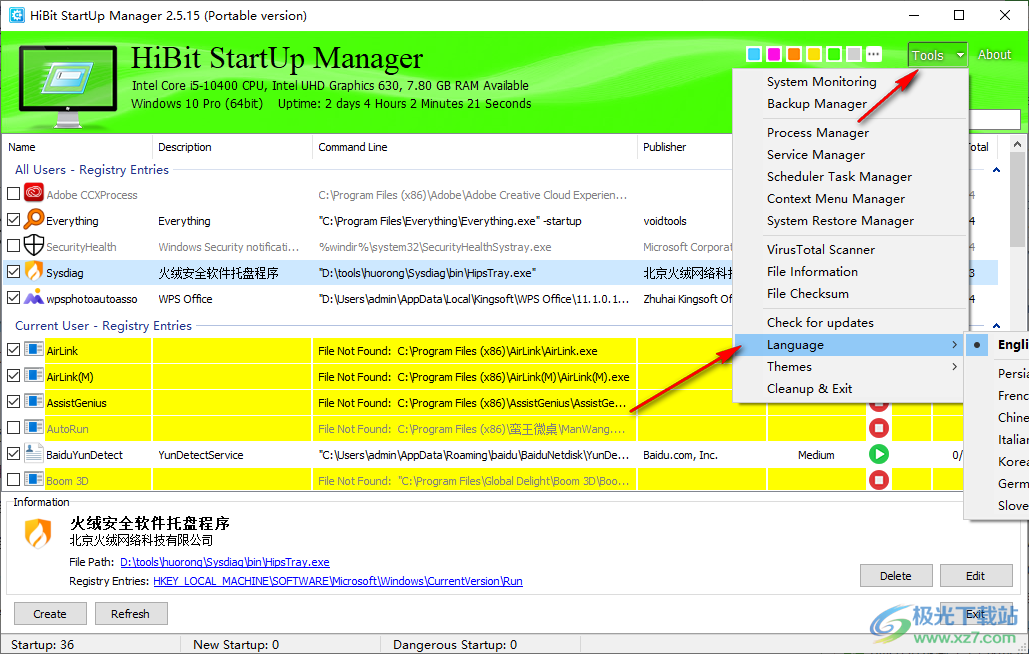This screenshot has width=1029, height=654.
Task: Click the HiBit app icon in the title bar
Action: [x=16, y=15]
